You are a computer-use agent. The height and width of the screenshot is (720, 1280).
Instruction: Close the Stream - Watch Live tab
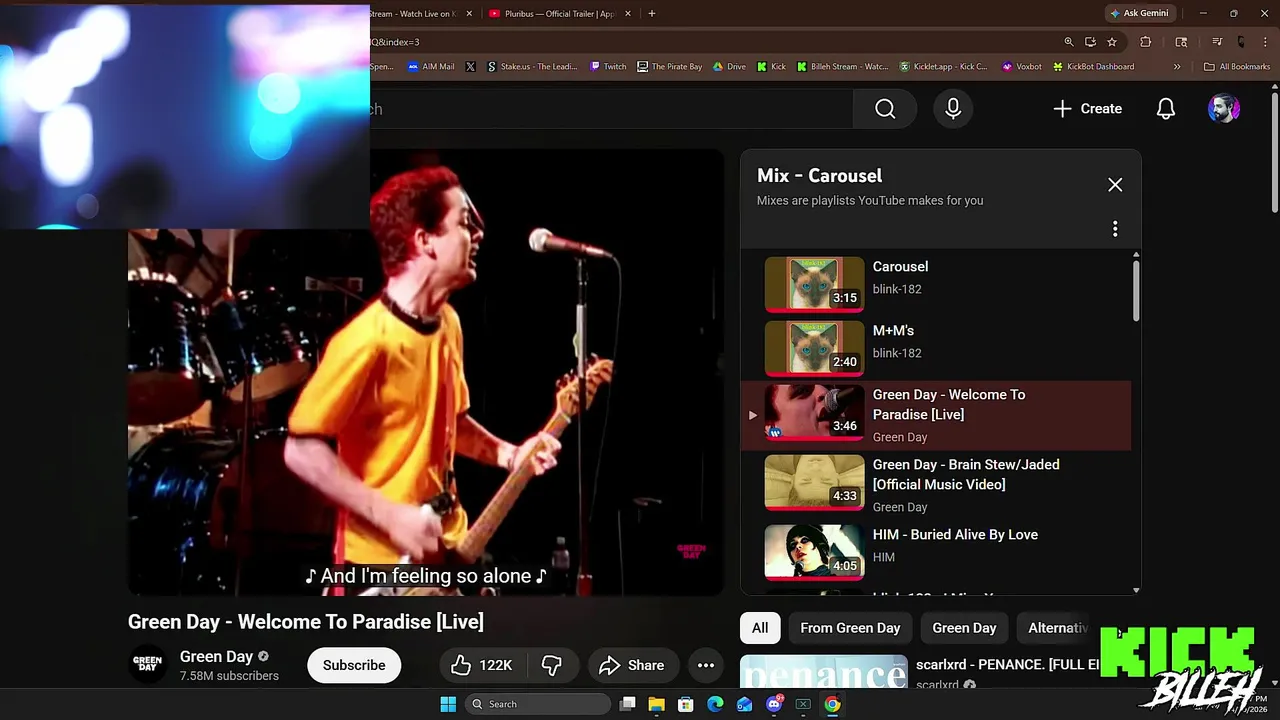click(x=469, y=14)
